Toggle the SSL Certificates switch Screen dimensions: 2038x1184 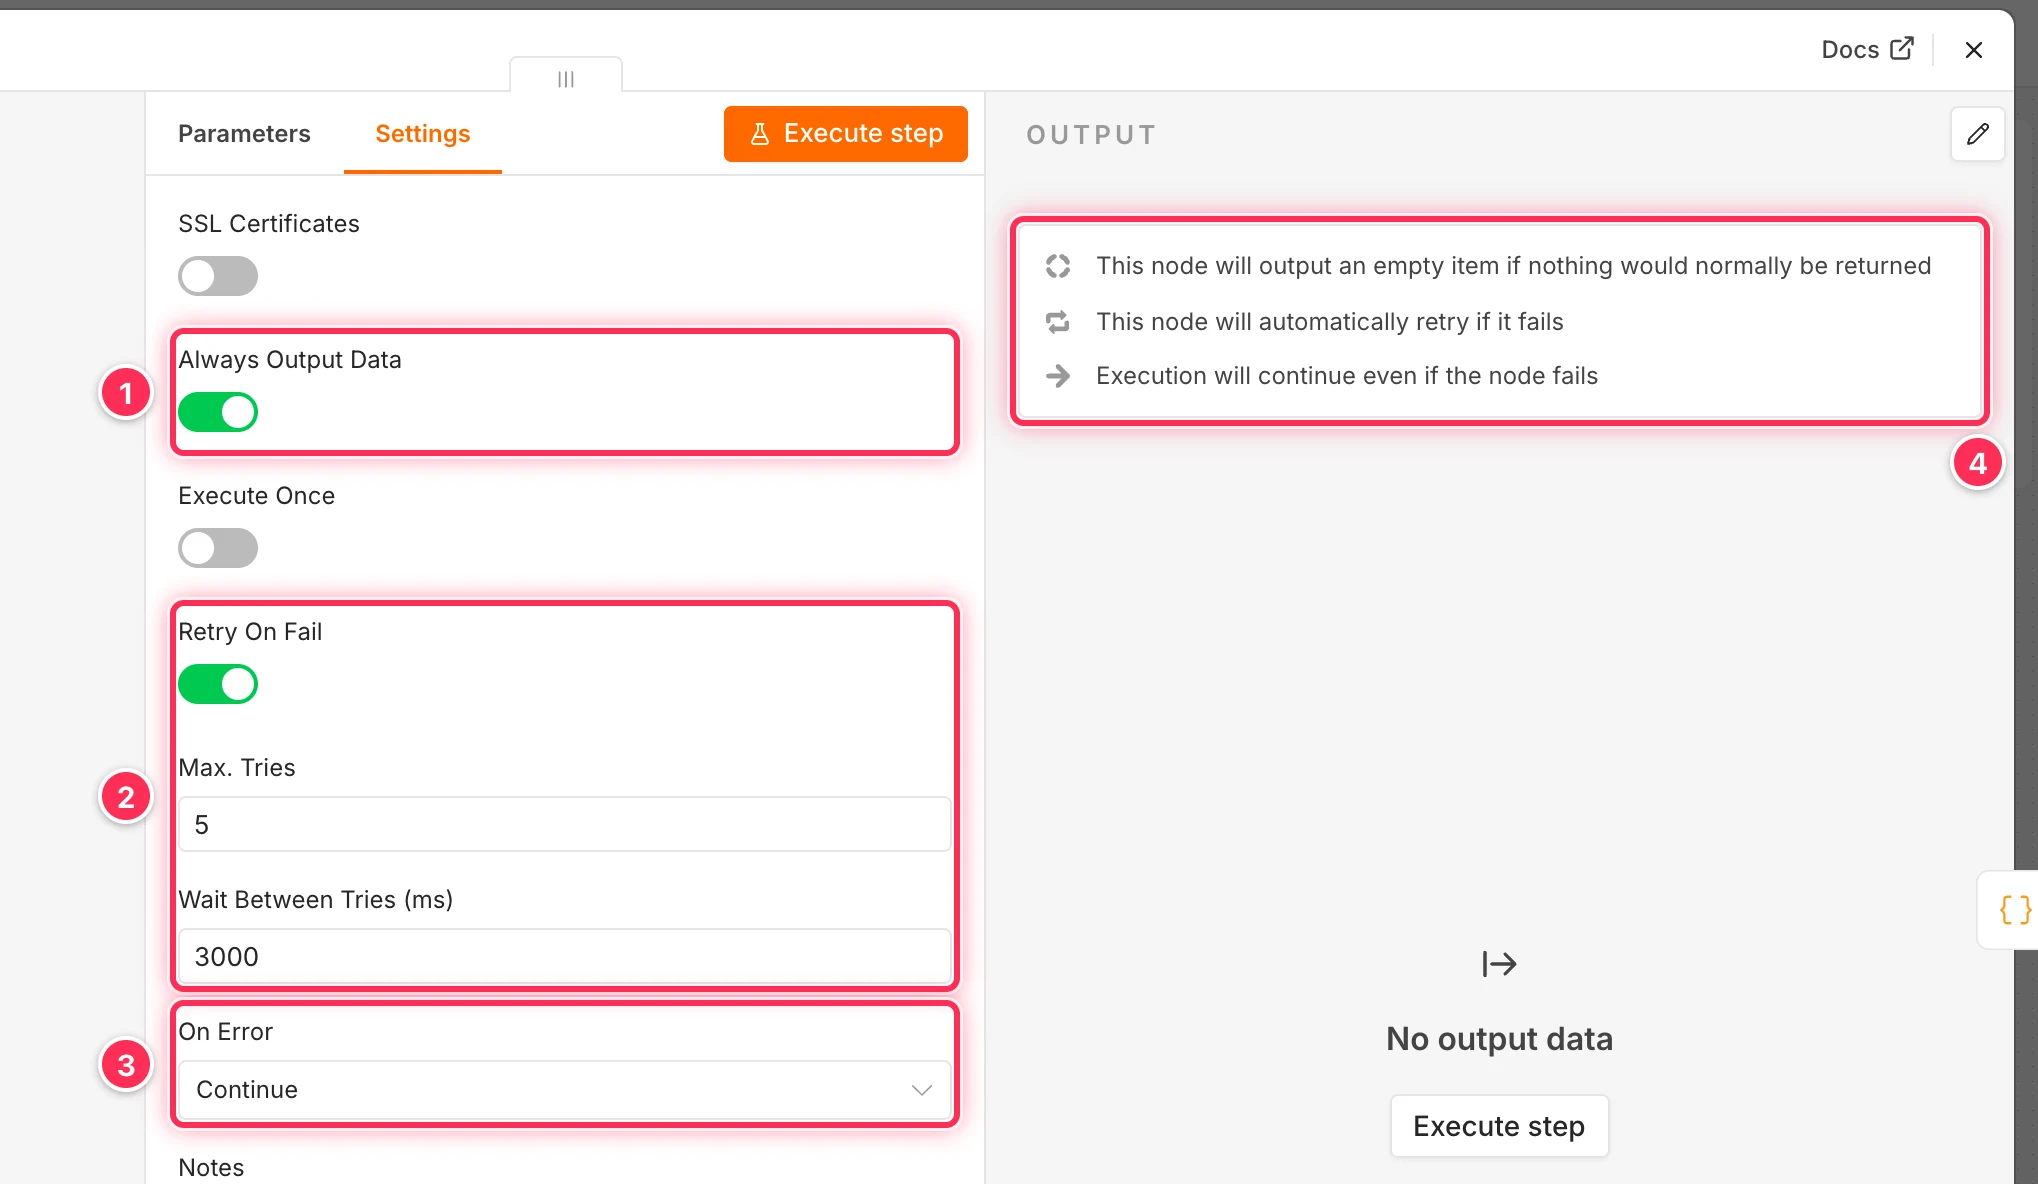[218, 276]
